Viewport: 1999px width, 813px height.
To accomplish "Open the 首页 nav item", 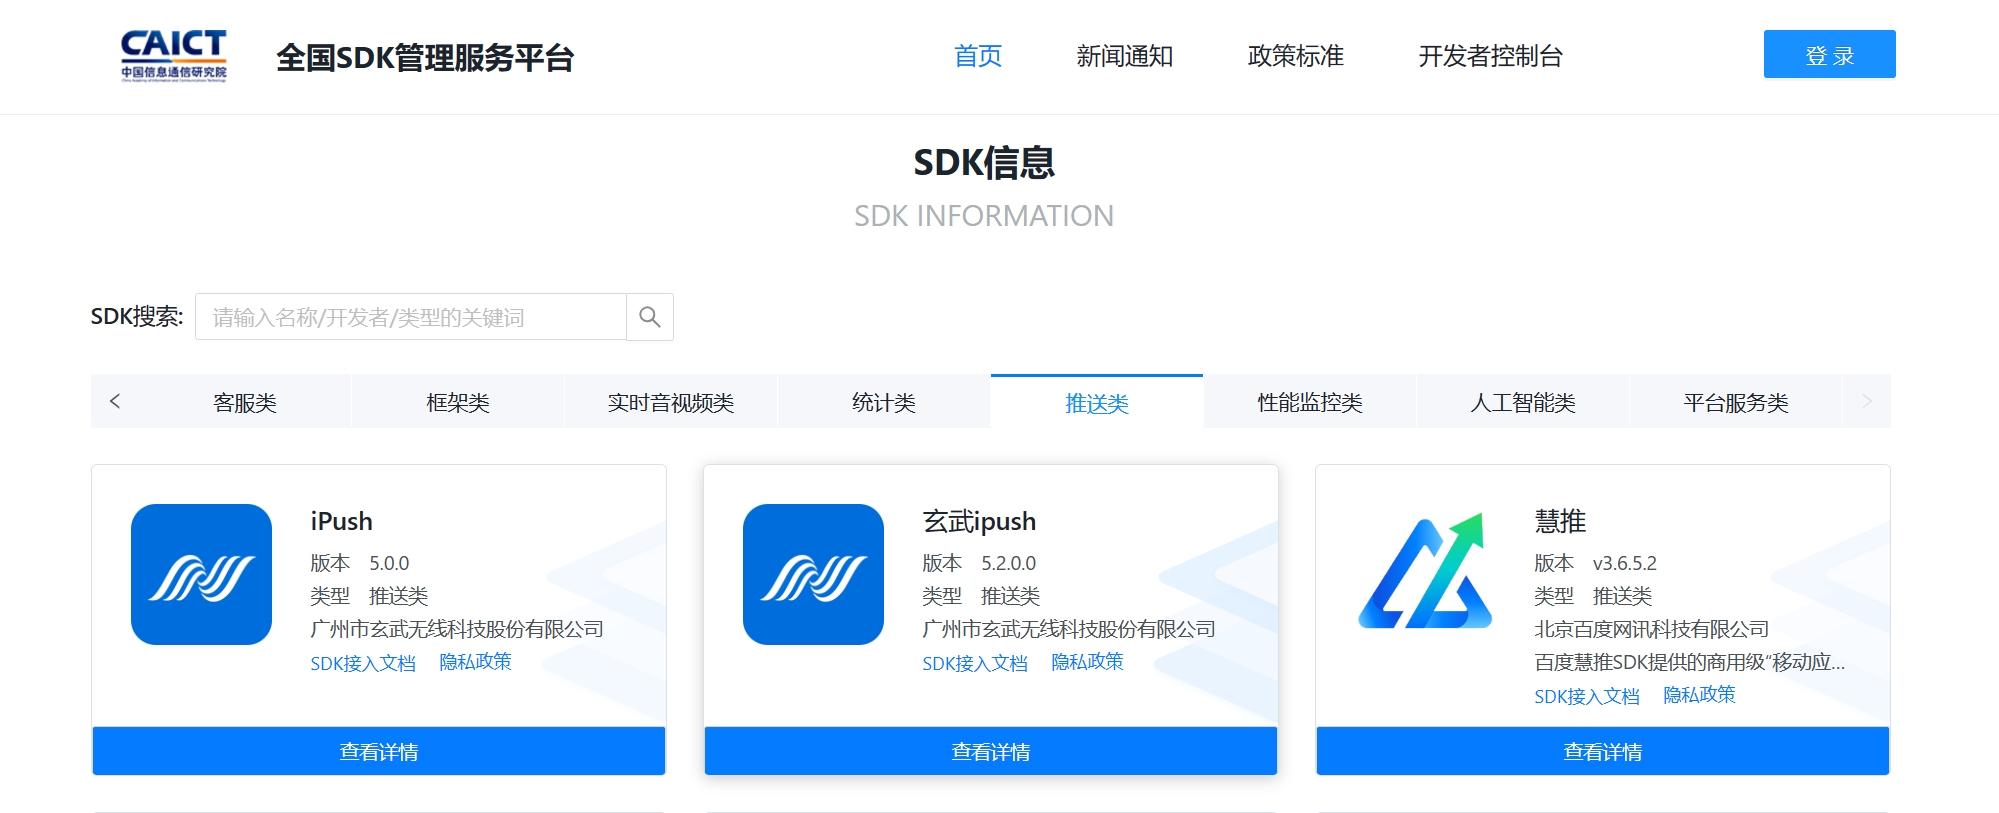I will click(x=978, y=56).
